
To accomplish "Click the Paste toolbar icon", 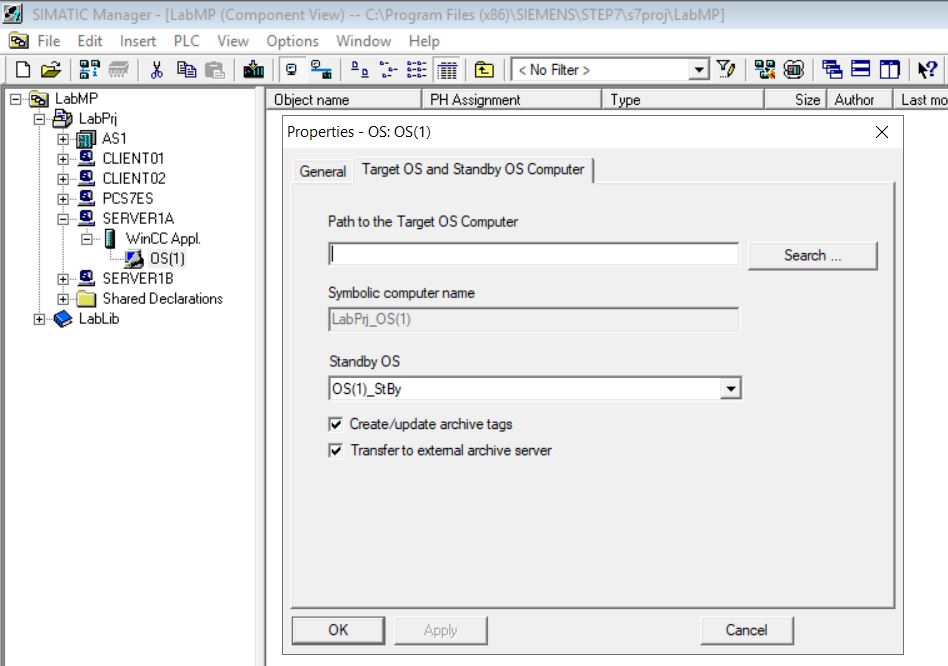I will tap(215, 70).
